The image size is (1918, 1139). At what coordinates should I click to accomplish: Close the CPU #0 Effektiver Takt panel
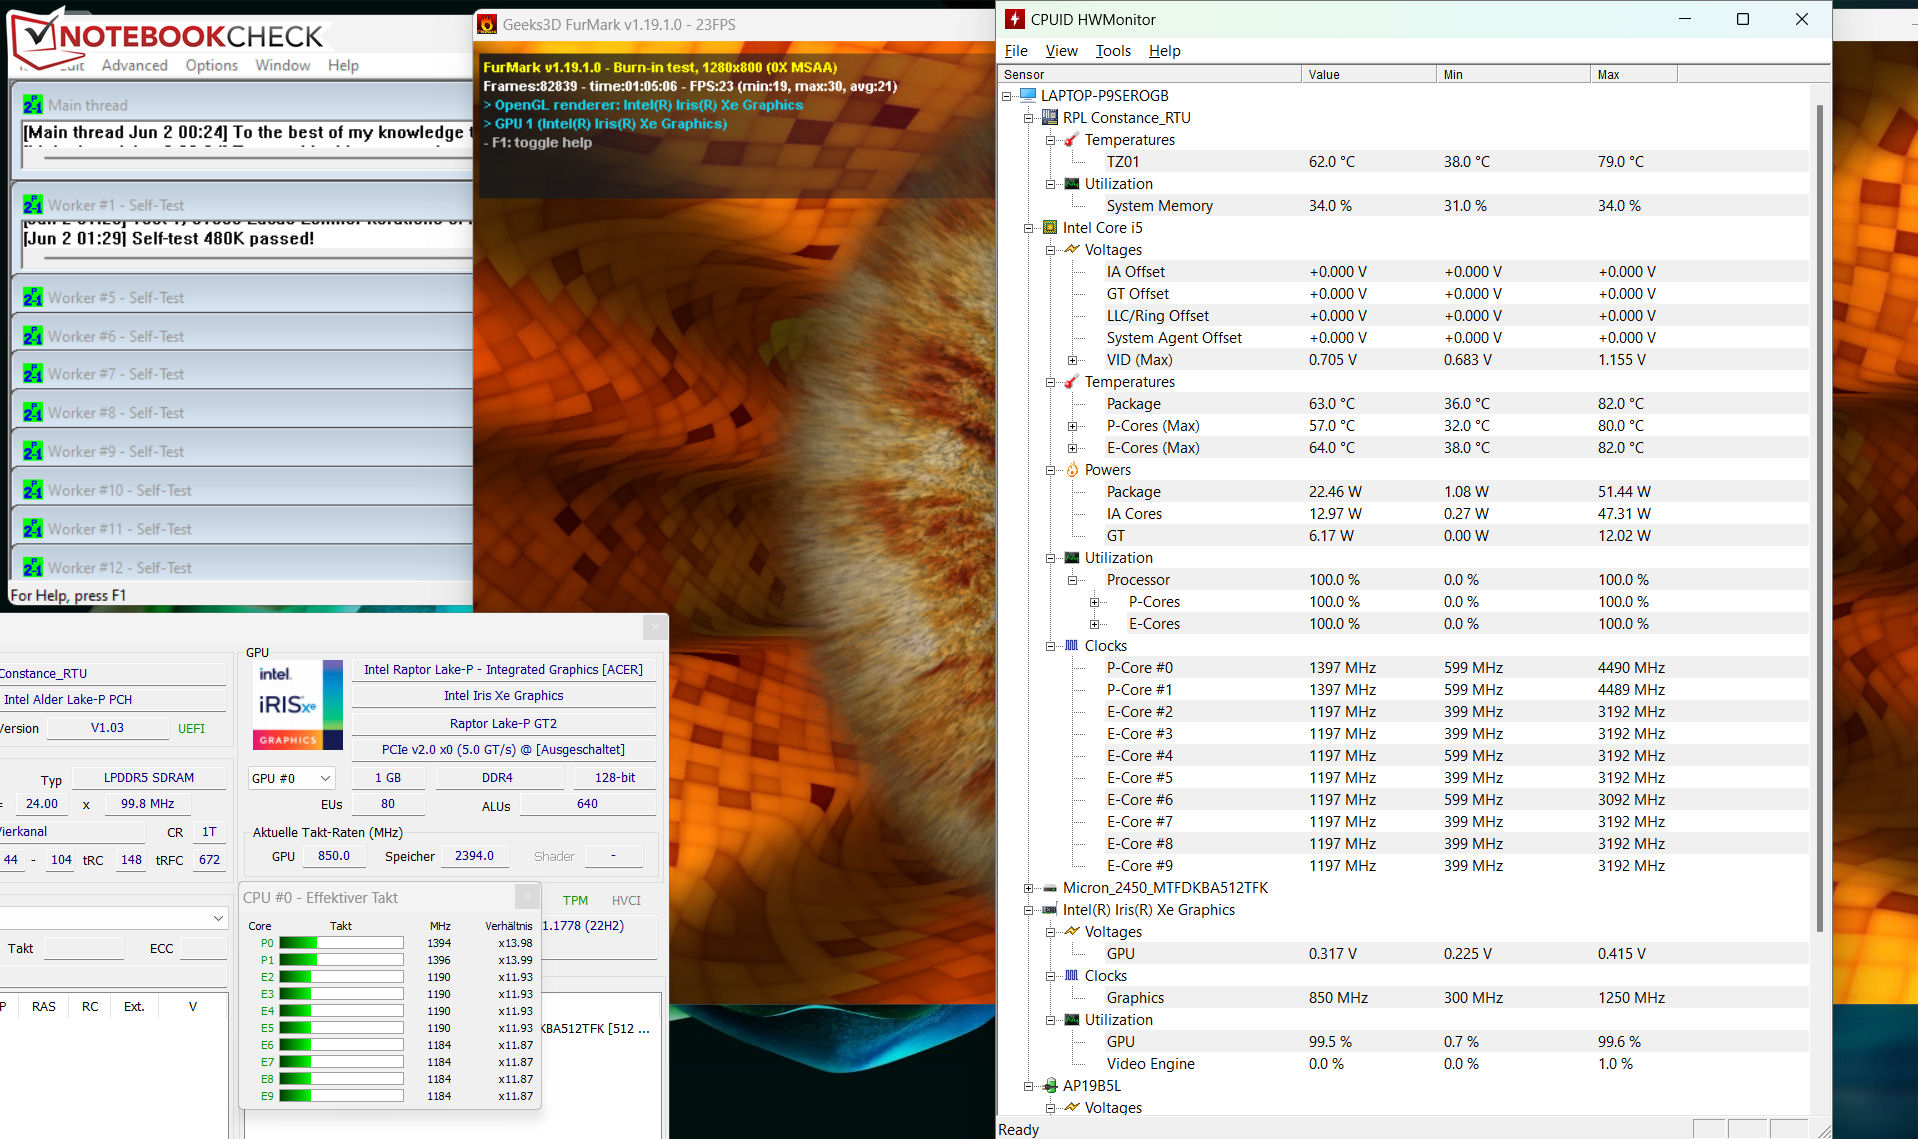(x=527, y=896)
